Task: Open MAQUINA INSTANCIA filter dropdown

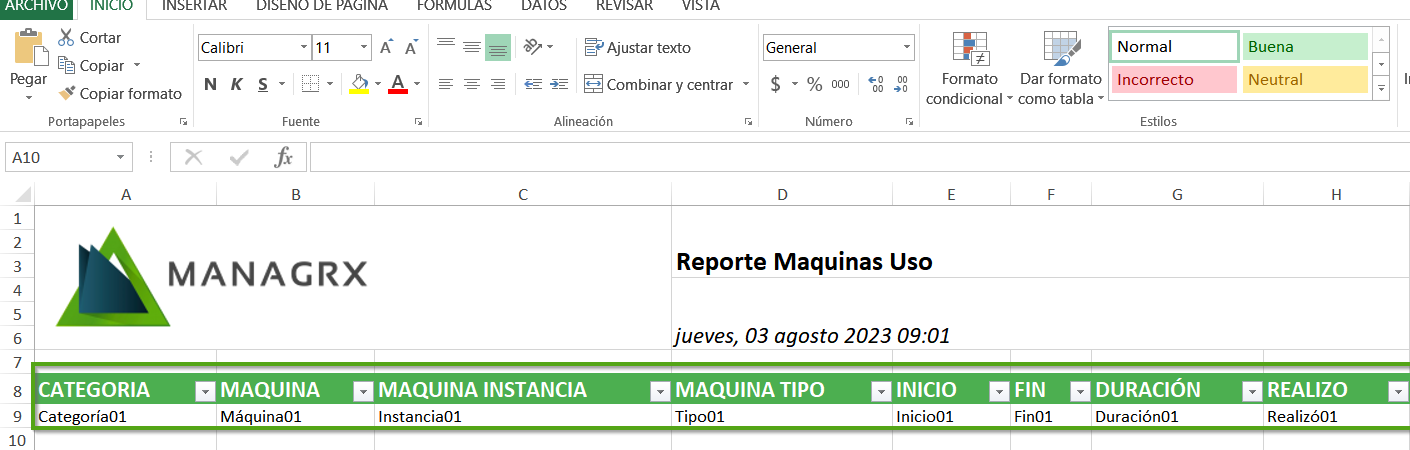Action: coord(659,391)
